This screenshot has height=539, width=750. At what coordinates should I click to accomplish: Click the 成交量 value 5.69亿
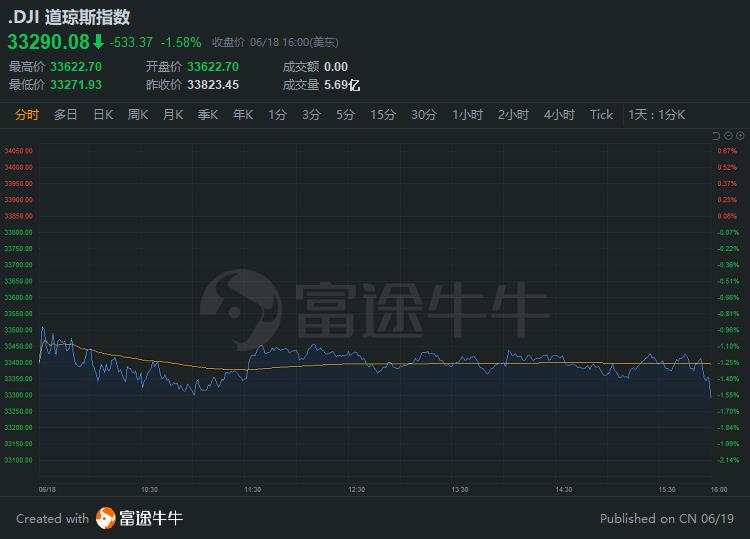click(x=342, y=85)
